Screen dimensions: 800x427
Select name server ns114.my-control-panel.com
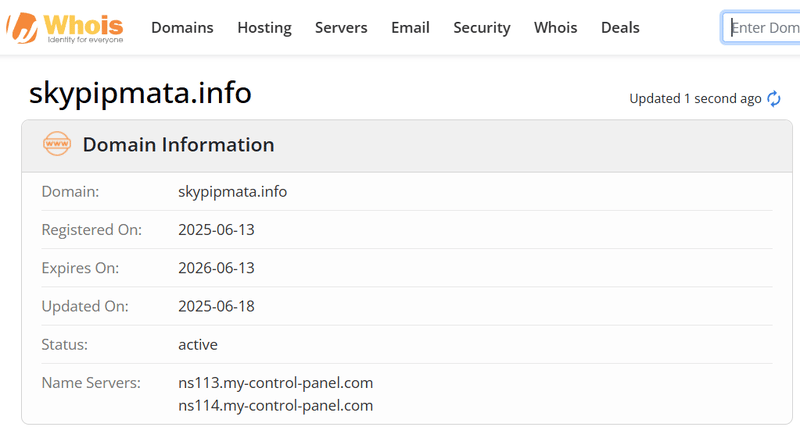click(276, 406)
